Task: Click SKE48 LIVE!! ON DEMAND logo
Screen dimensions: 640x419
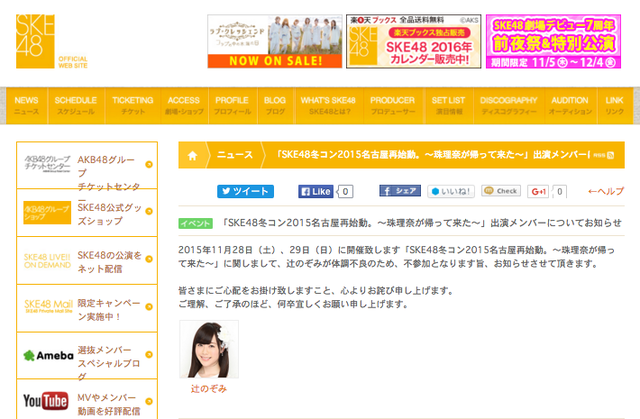Action: click(47, 261)
